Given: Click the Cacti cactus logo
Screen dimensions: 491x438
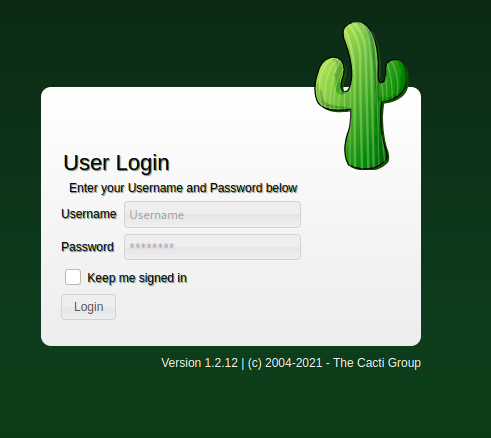Looking at the screenshot, I should pyautogui.click(x=362, y=96).
